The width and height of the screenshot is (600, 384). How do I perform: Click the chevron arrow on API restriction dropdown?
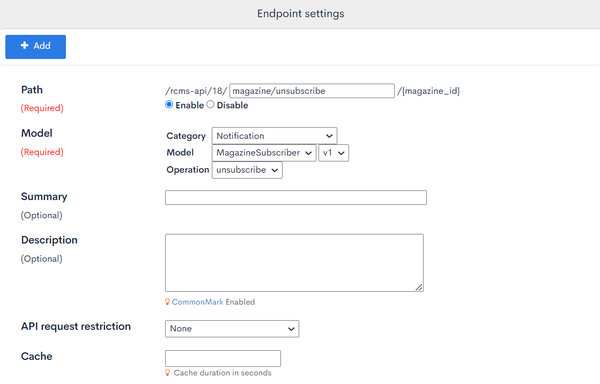(291, 329)
